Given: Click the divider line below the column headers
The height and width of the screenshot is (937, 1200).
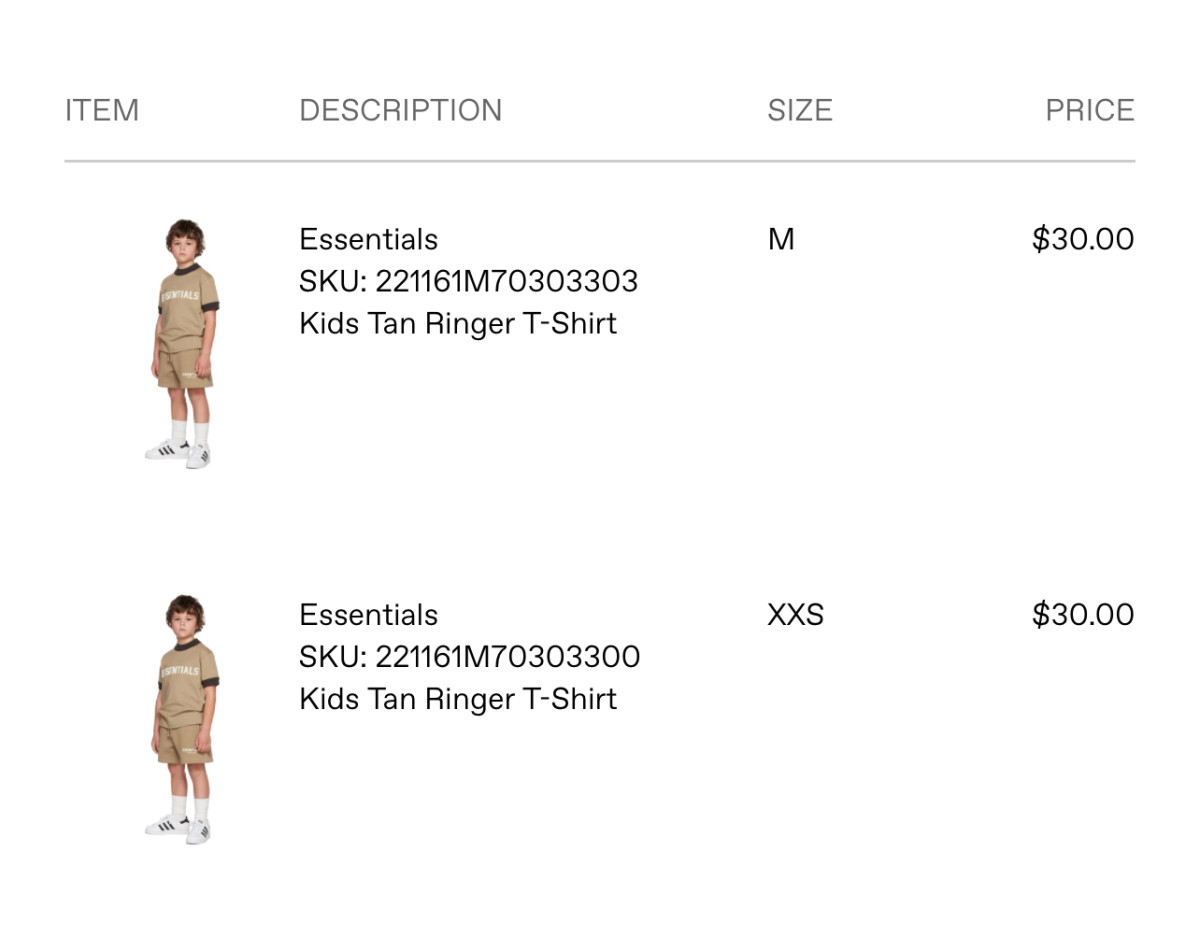Looking at the screenshot, I should tap(600, 161).
